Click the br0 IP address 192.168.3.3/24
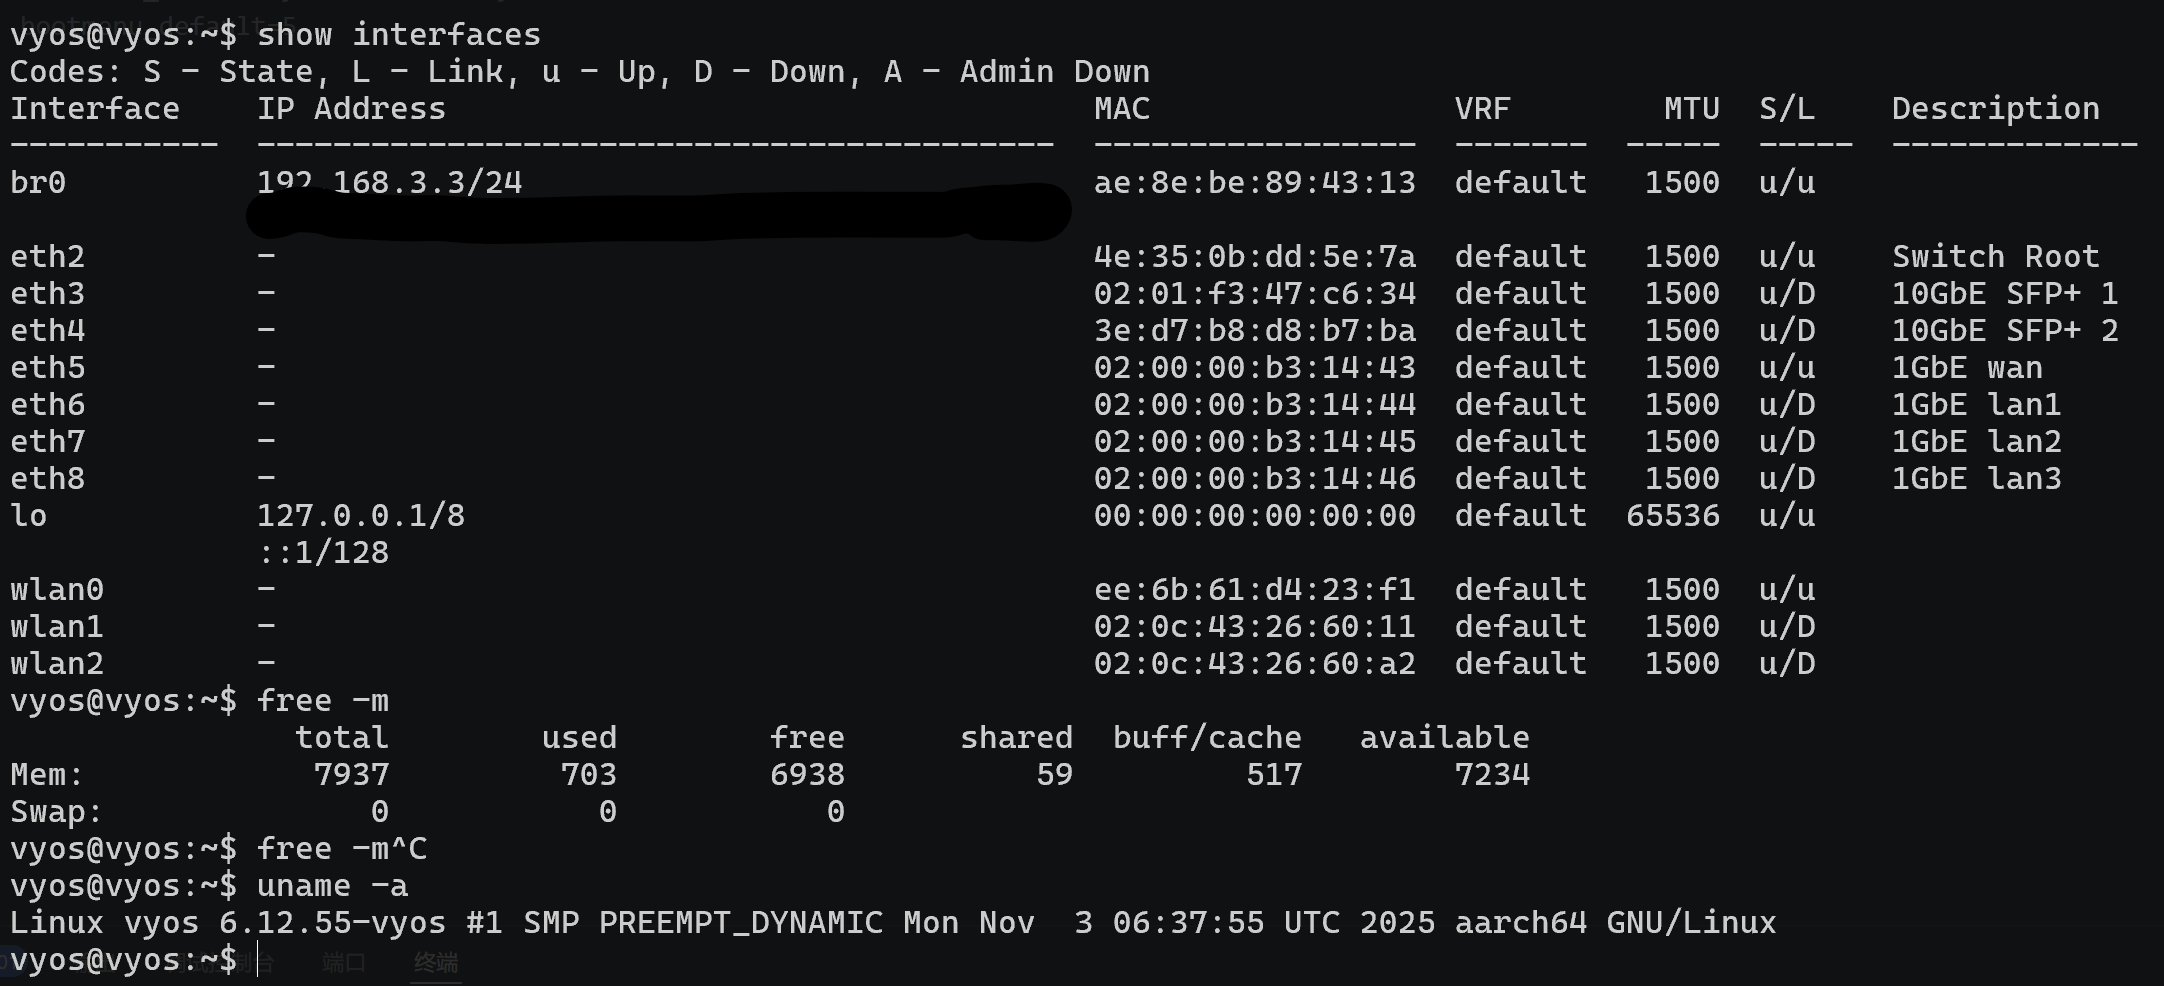The height and width of the screenshot is (986, 2164). point(389,182)
